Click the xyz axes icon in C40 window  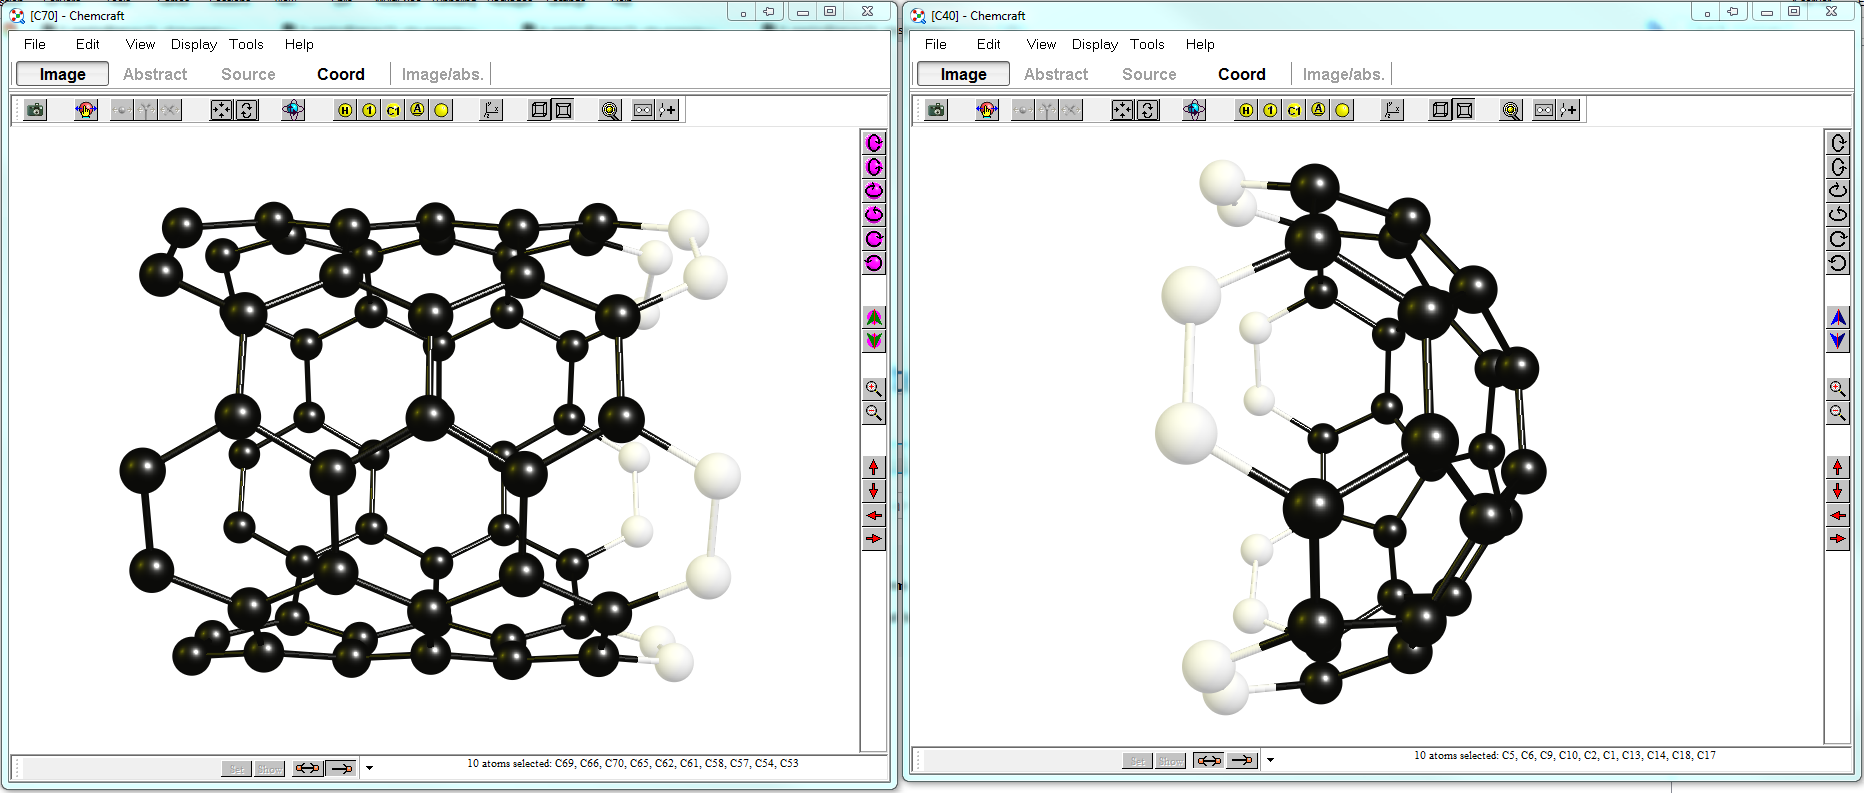tap(1392, 110)
